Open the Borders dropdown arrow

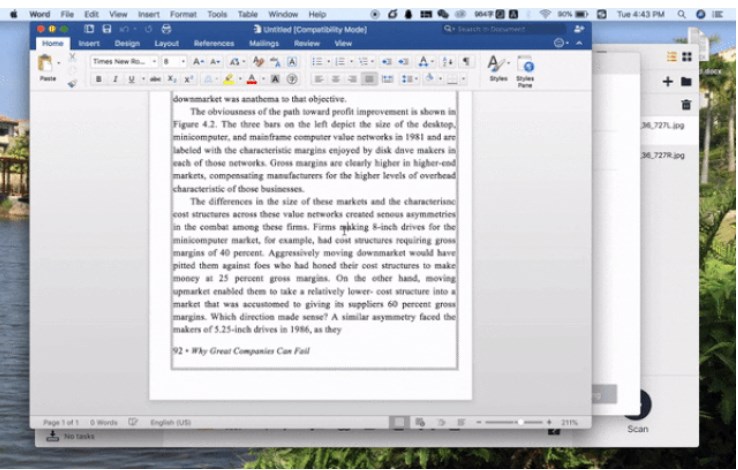tap(464, 79)
